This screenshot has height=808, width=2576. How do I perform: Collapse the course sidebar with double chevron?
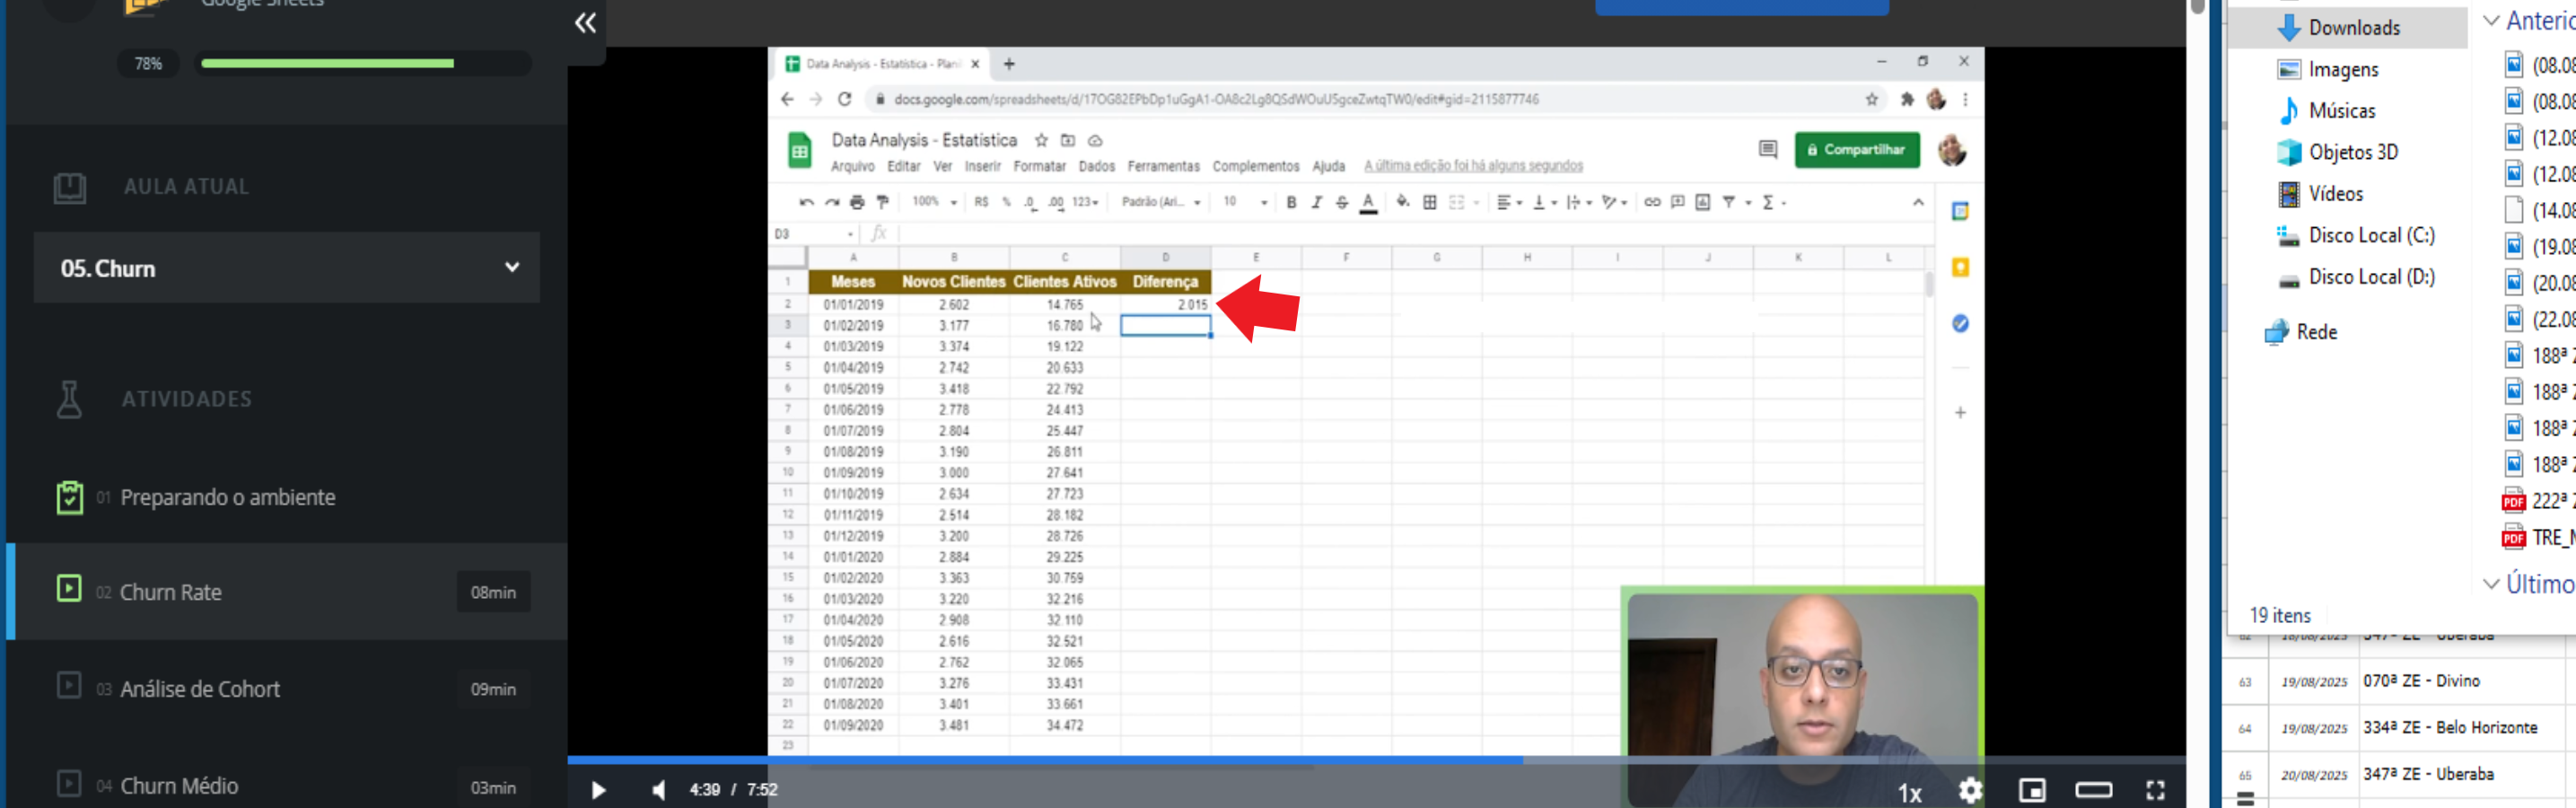(x=585, y=22)
